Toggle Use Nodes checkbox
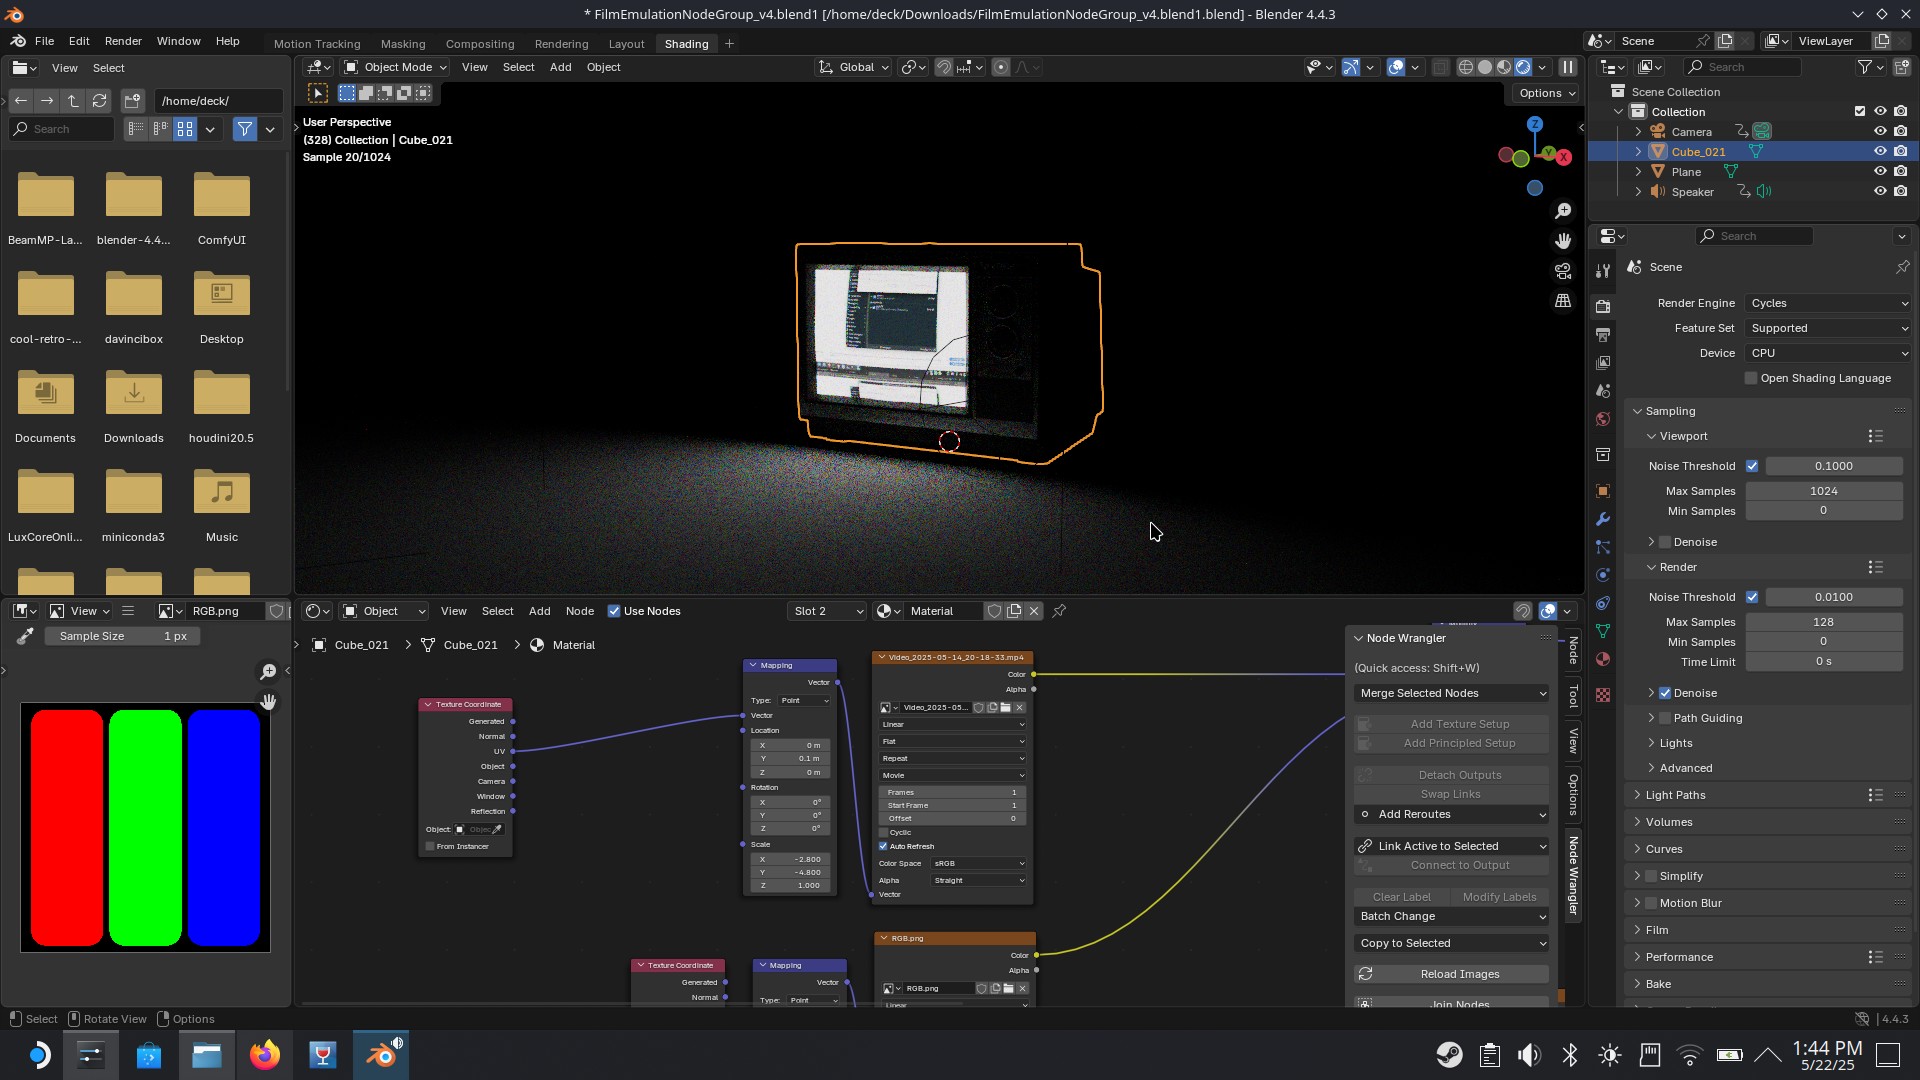Viewport: 1920px width, 1080px height. point(614,611)
